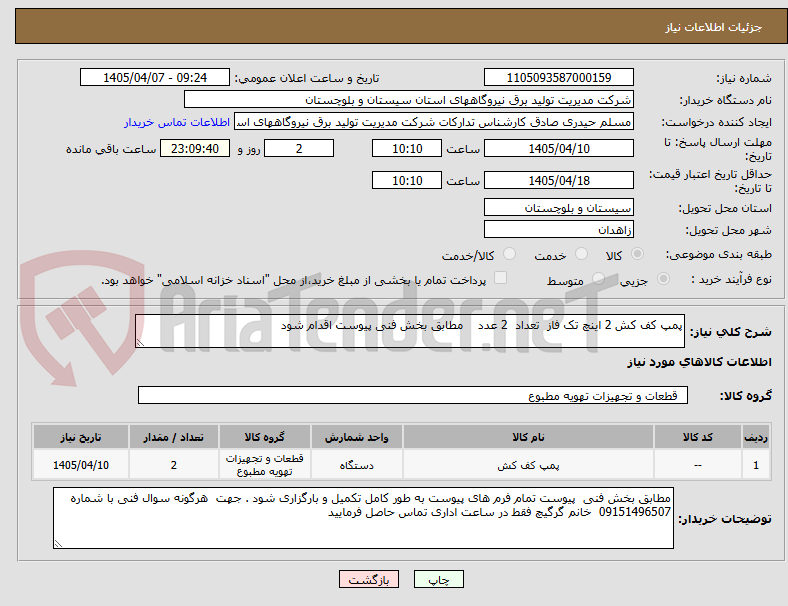Click the remaining days field showing 2
Screen dimensions: 788x606
tap(299, 148)
